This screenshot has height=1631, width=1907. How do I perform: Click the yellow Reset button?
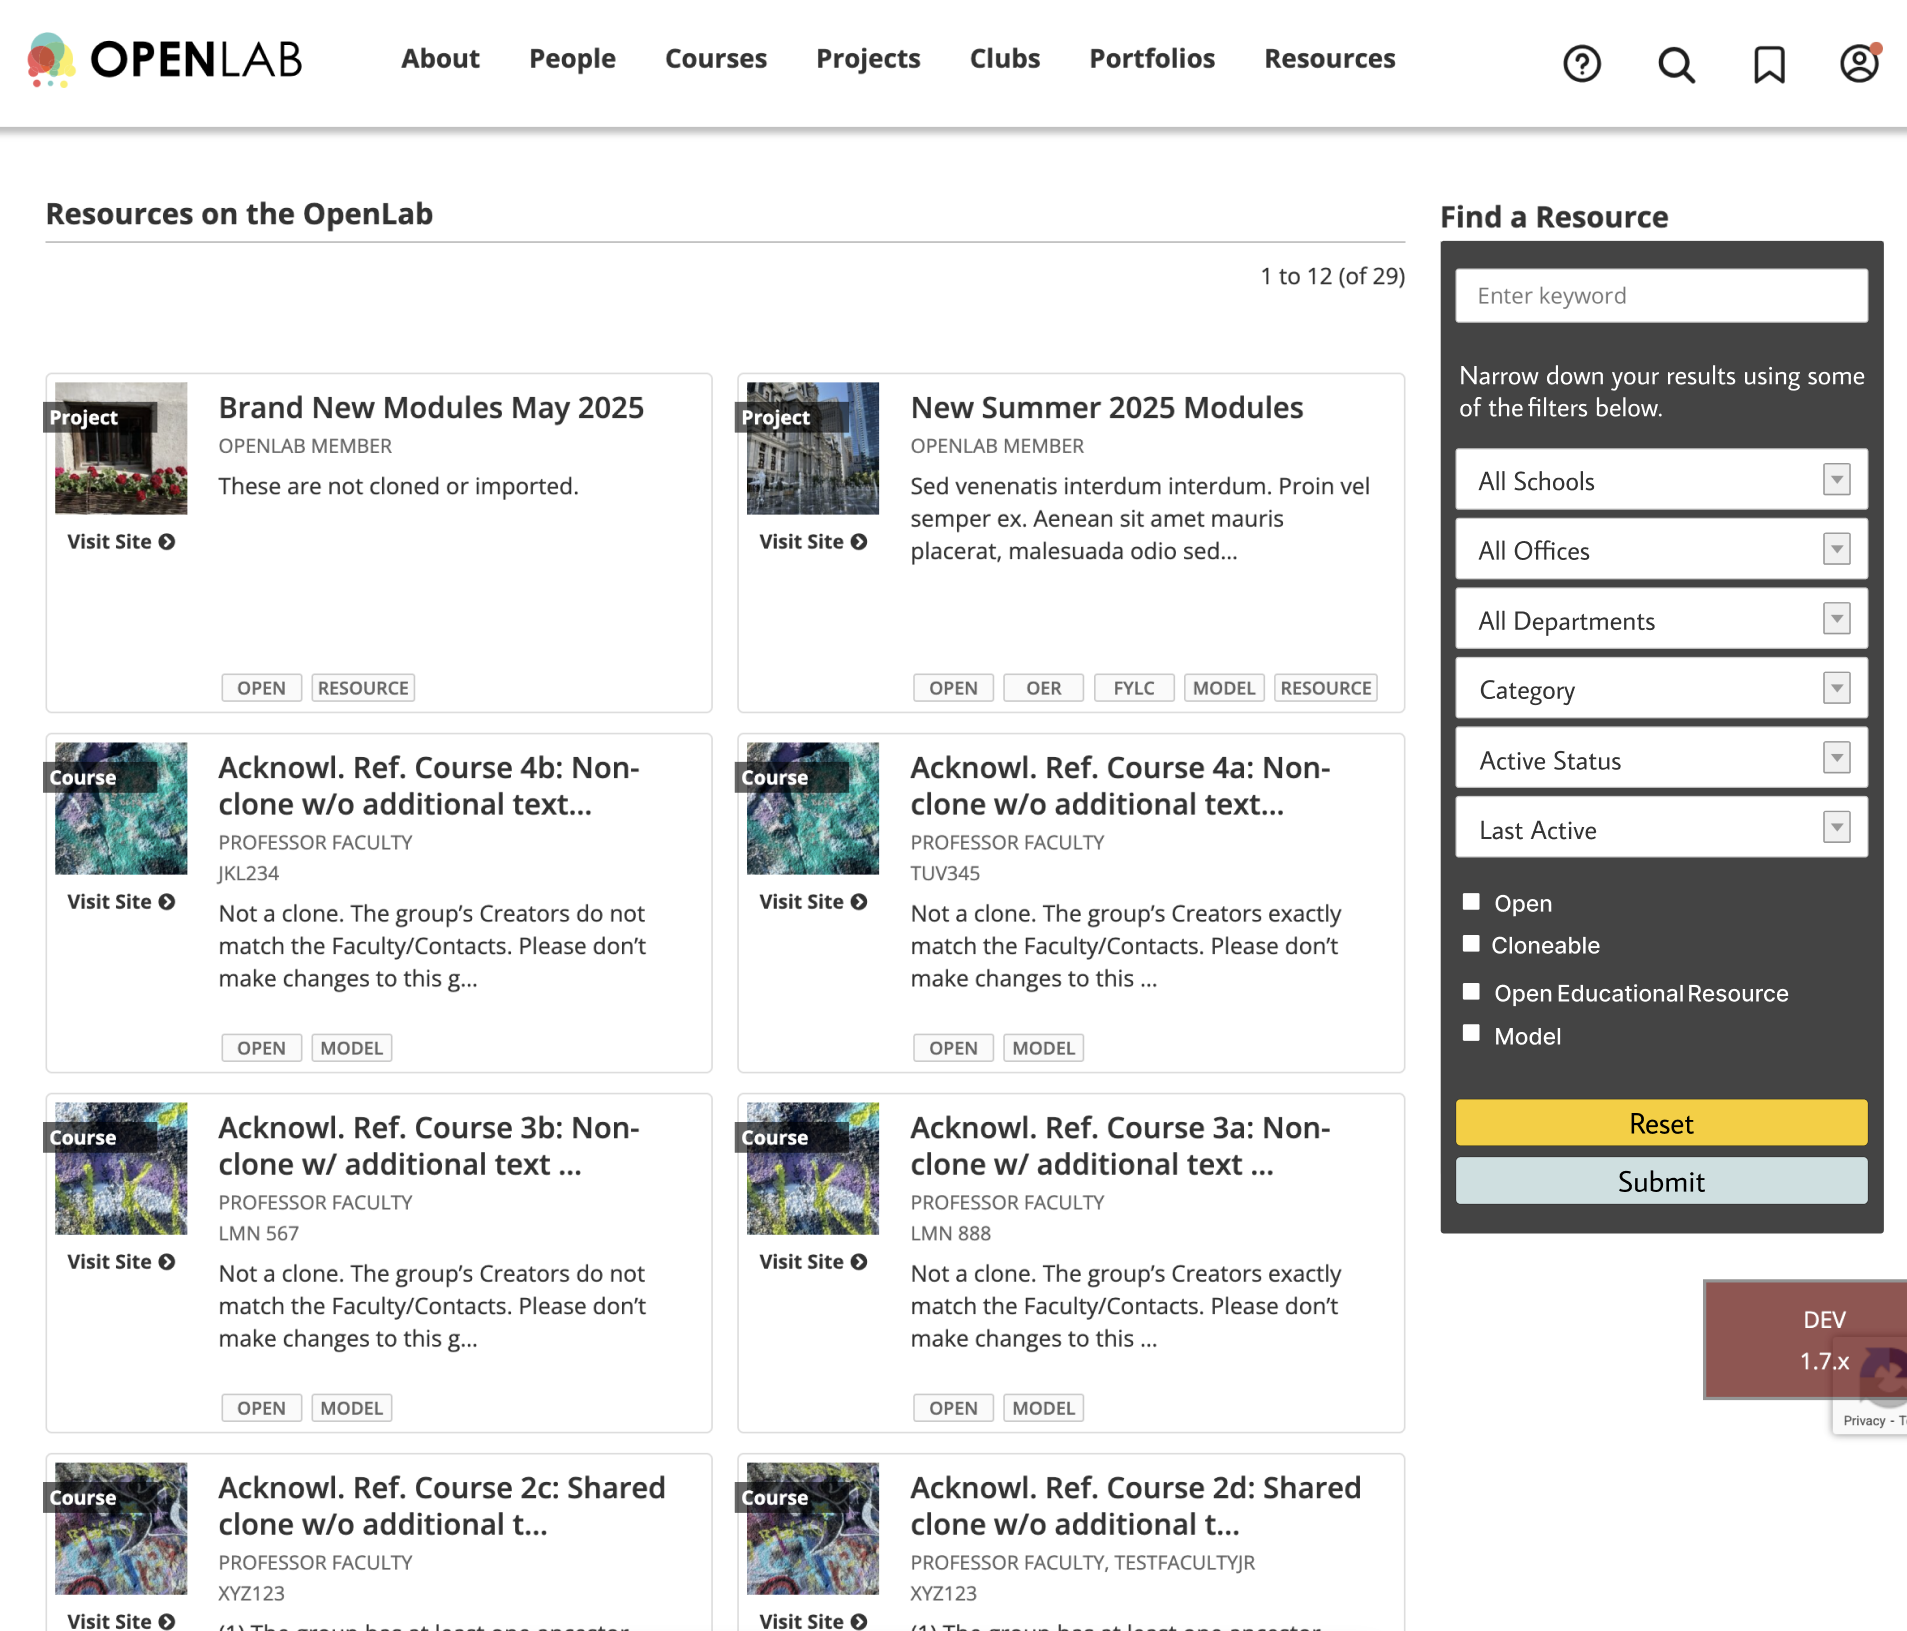1660,1123
